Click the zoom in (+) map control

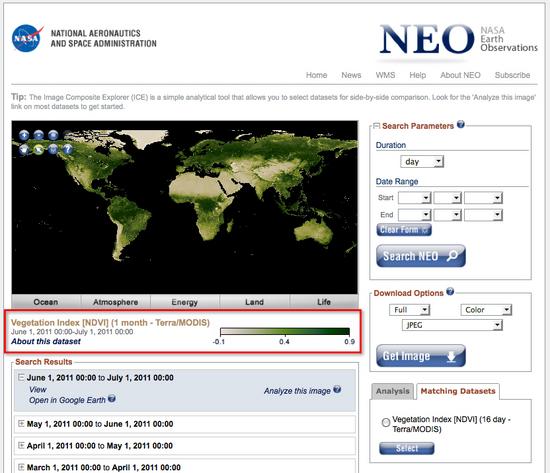point(24,135)
